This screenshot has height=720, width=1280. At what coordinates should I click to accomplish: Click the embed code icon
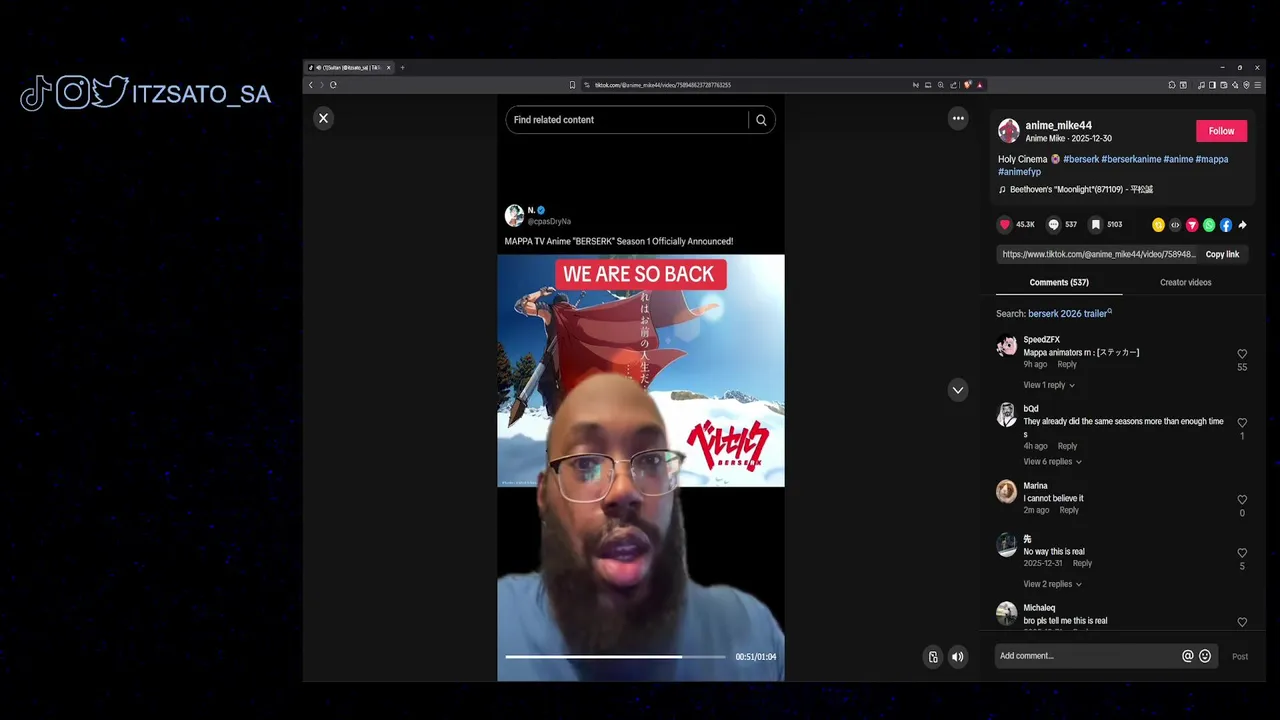tap(1175, 225)
